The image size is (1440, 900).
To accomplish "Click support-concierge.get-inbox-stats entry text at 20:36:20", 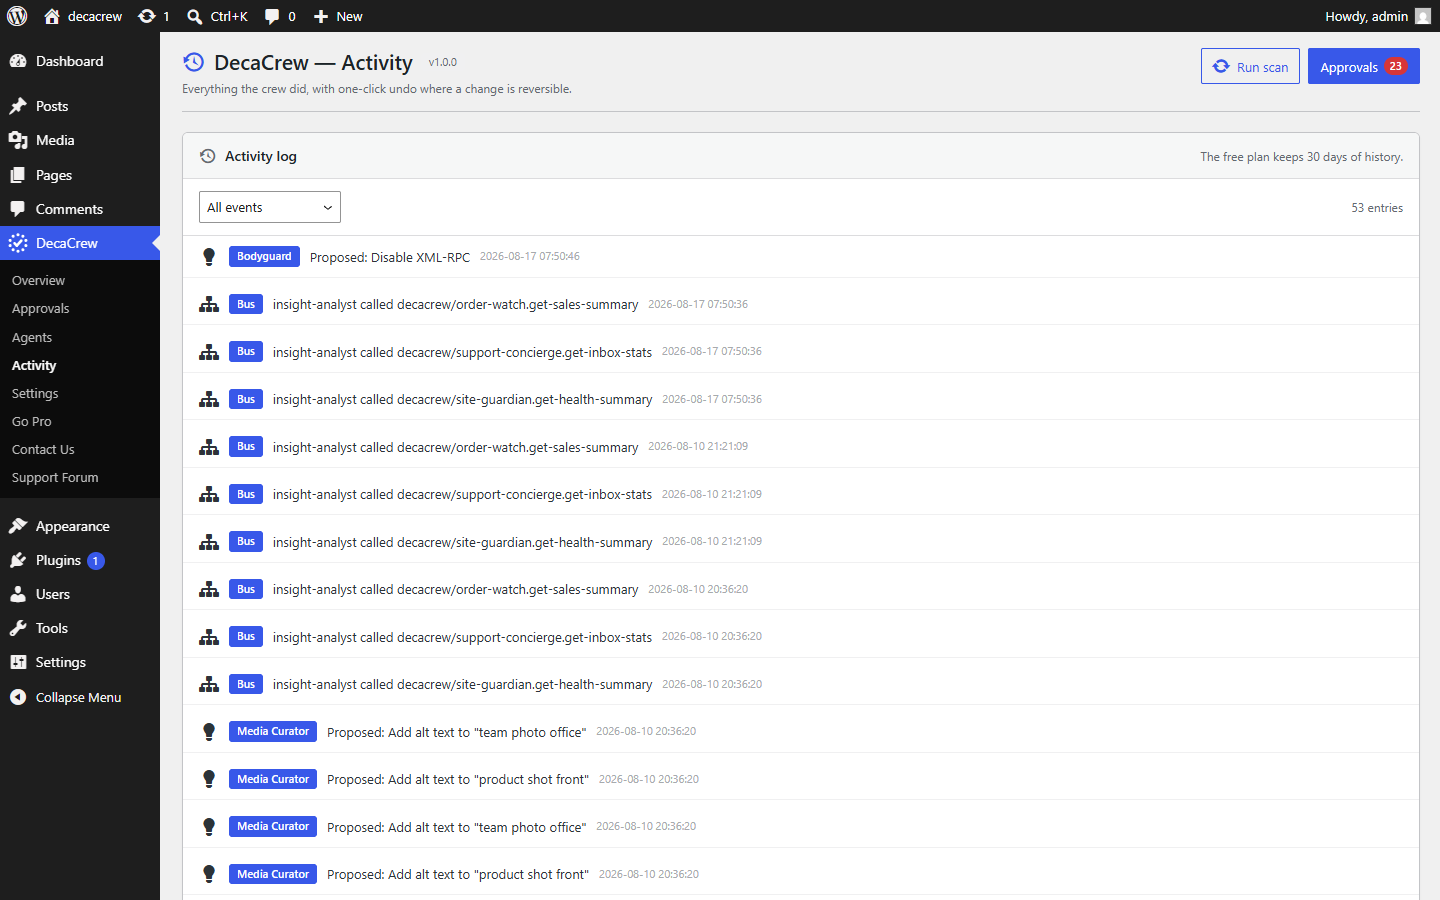I will coord(463,637).
